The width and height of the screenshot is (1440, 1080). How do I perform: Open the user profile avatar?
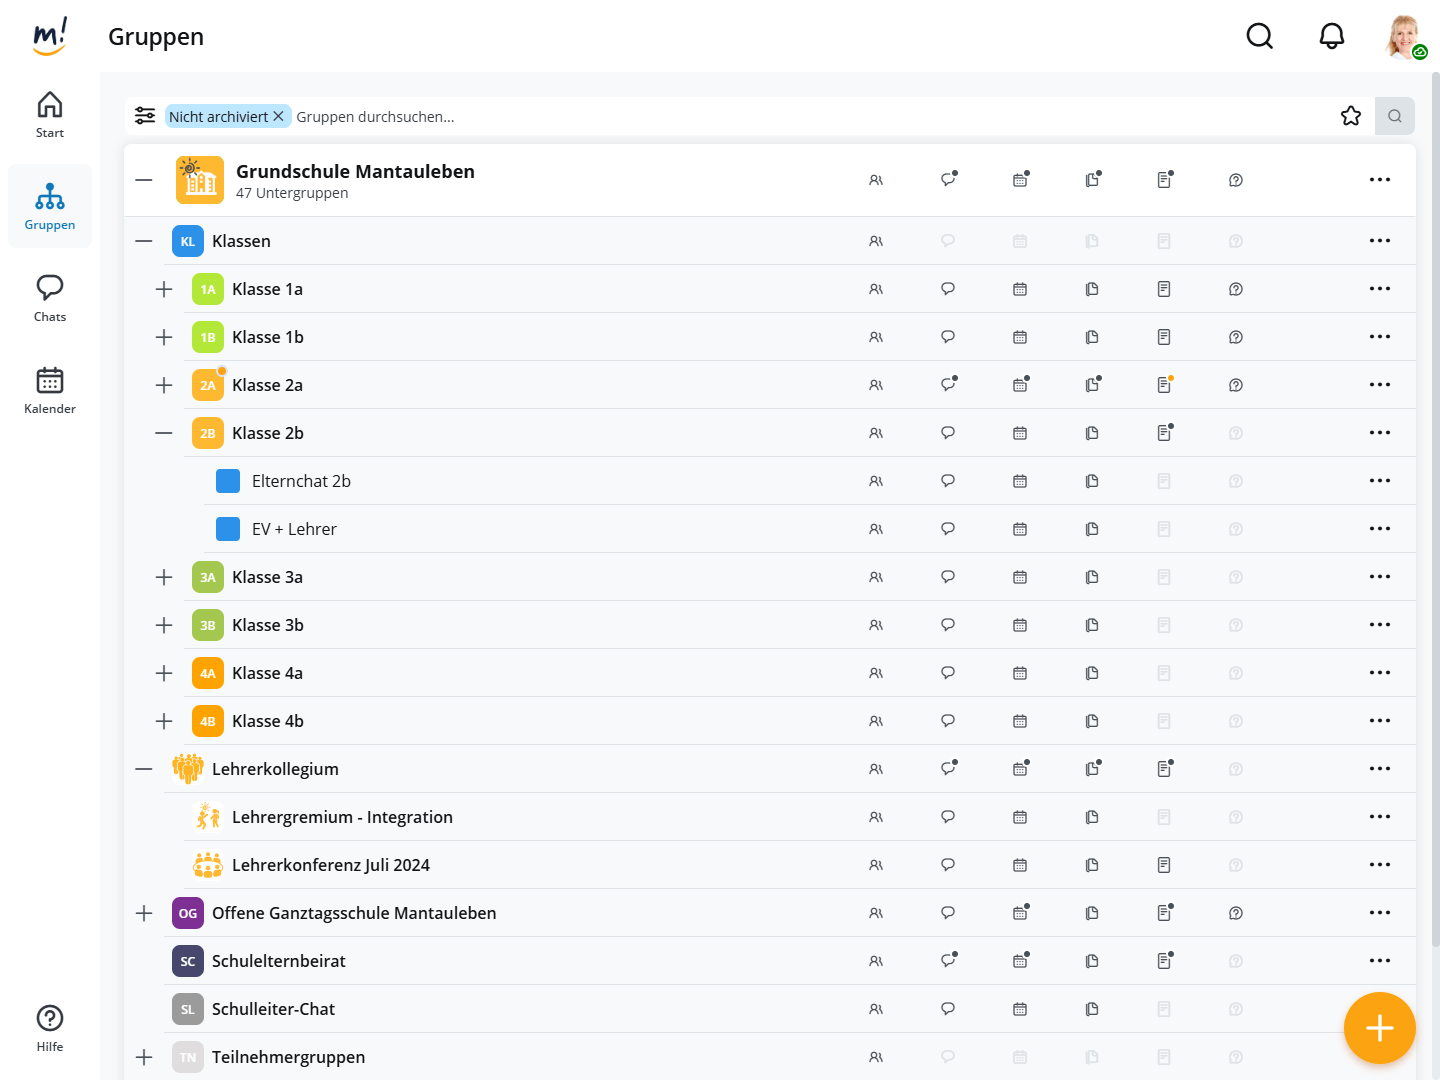pyautogui.click(x=1404, y=36)
